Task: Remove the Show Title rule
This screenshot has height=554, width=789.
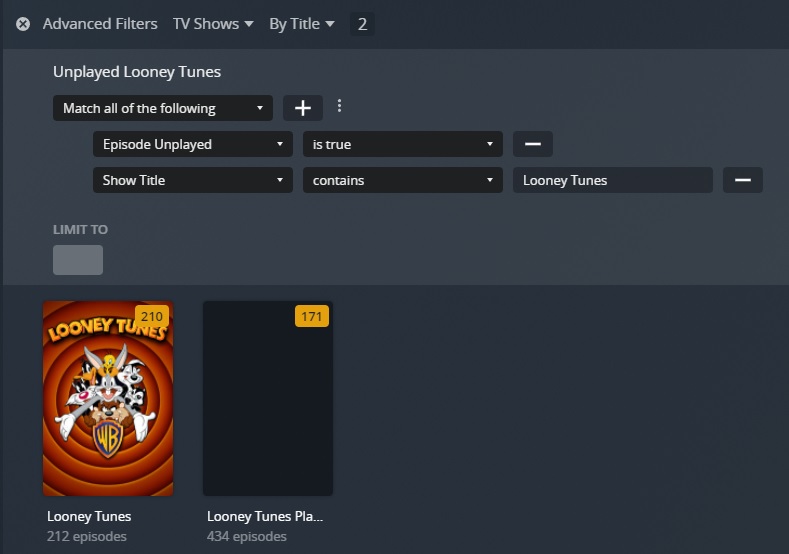Action: pos(743,180)
